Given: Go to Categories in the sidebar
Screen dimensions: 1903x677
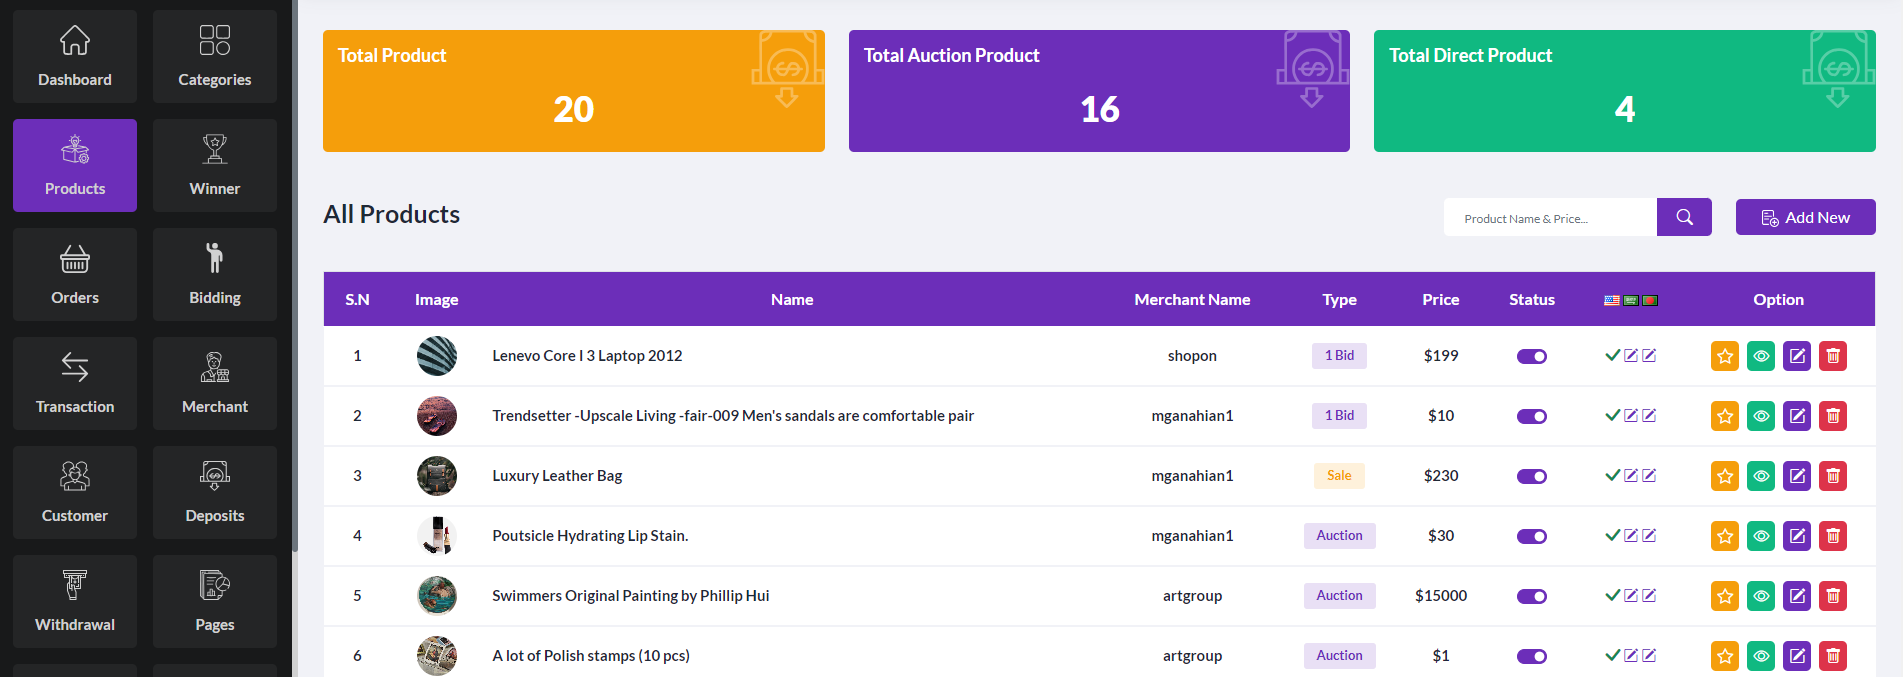Looking at the screenshot, I should [215, 56].
